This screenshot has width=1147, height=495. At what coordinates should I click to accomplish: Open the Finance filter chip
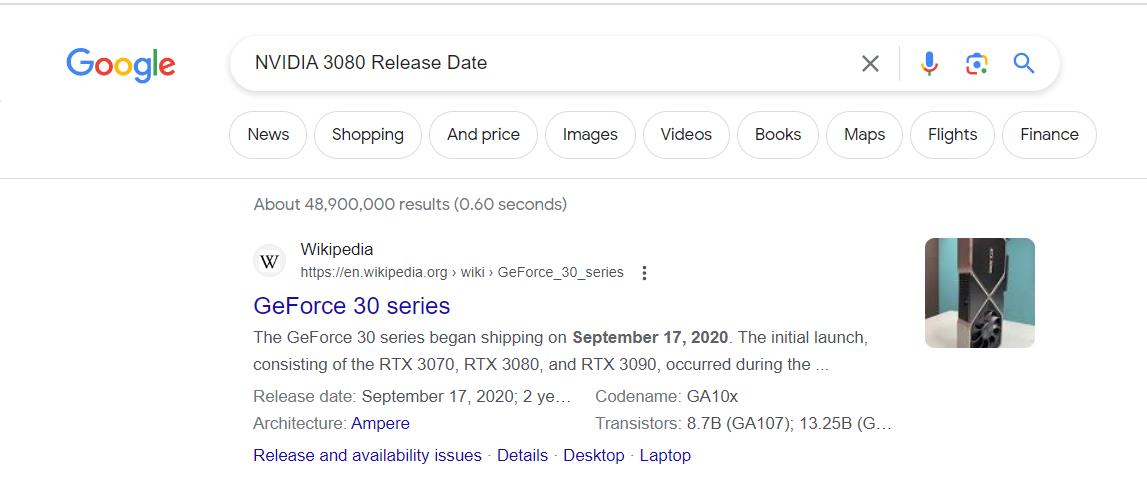click(x=1049, y=135)
